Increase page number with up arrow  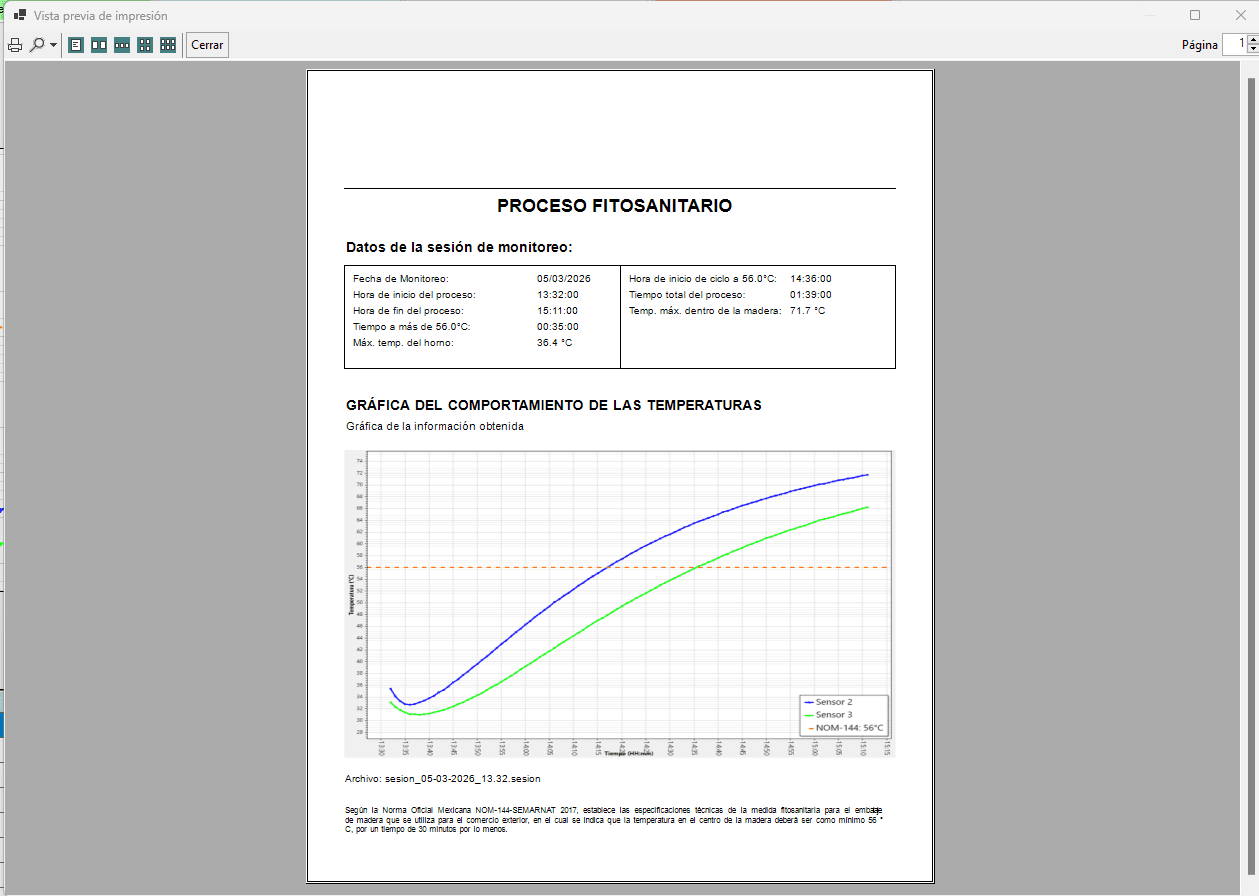(x=1252, y=39)
